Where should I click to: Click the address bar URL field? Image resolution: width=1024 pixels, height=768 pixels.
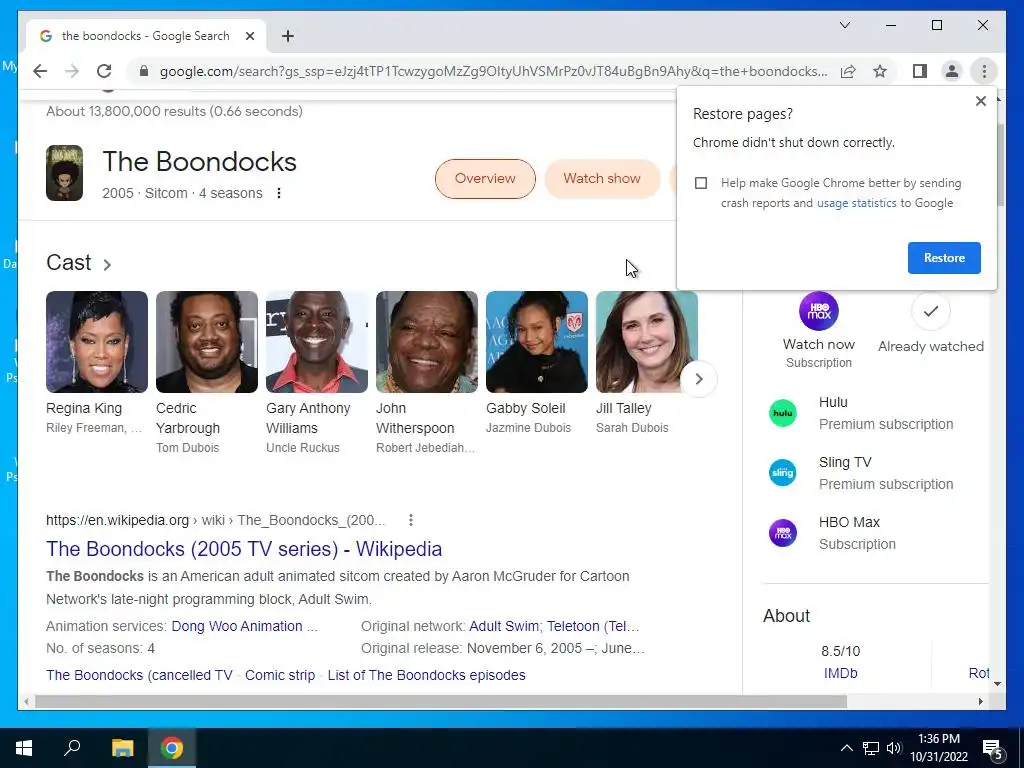pyautogui.click(x=493, y=71)
